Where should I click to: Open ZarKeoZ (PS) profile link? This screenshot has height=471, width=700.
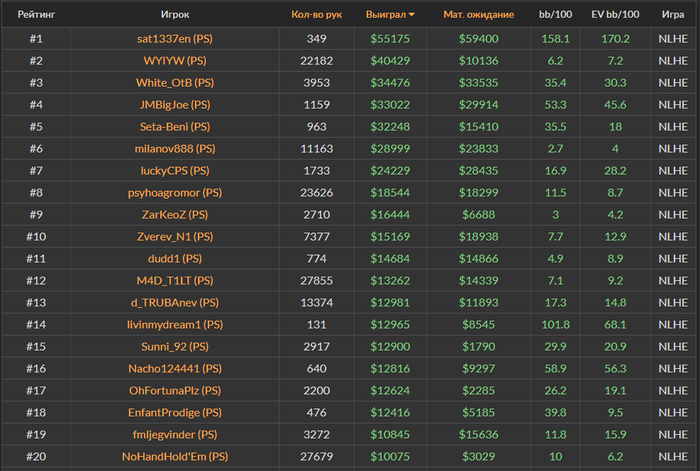(175, 215)
